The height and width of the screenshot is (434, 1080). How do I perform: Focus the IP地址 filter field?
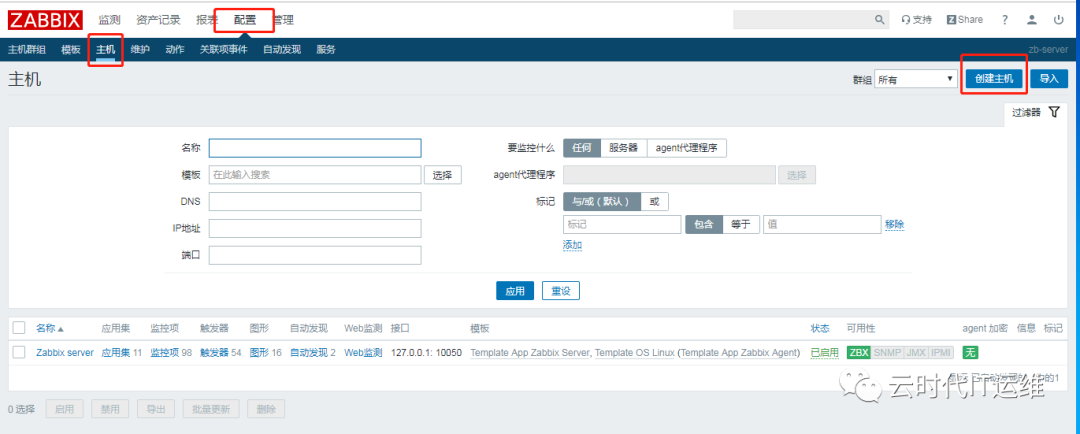315,228
